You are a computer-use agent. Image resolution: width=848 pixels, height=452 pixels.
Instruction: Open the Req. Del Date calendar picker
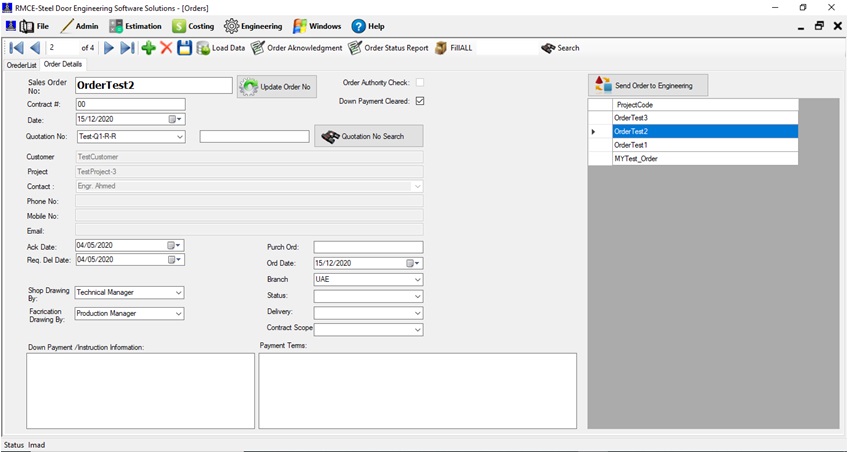[175, 260]
